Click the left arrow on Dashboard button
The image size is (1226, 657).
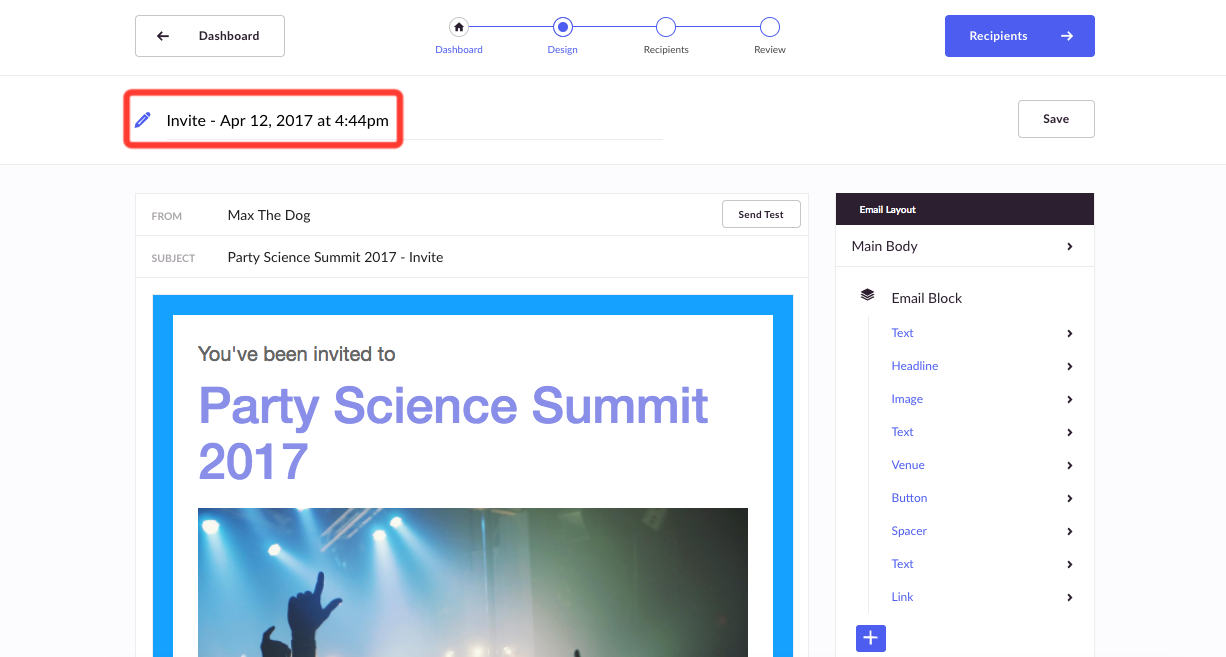coord(163,36)
